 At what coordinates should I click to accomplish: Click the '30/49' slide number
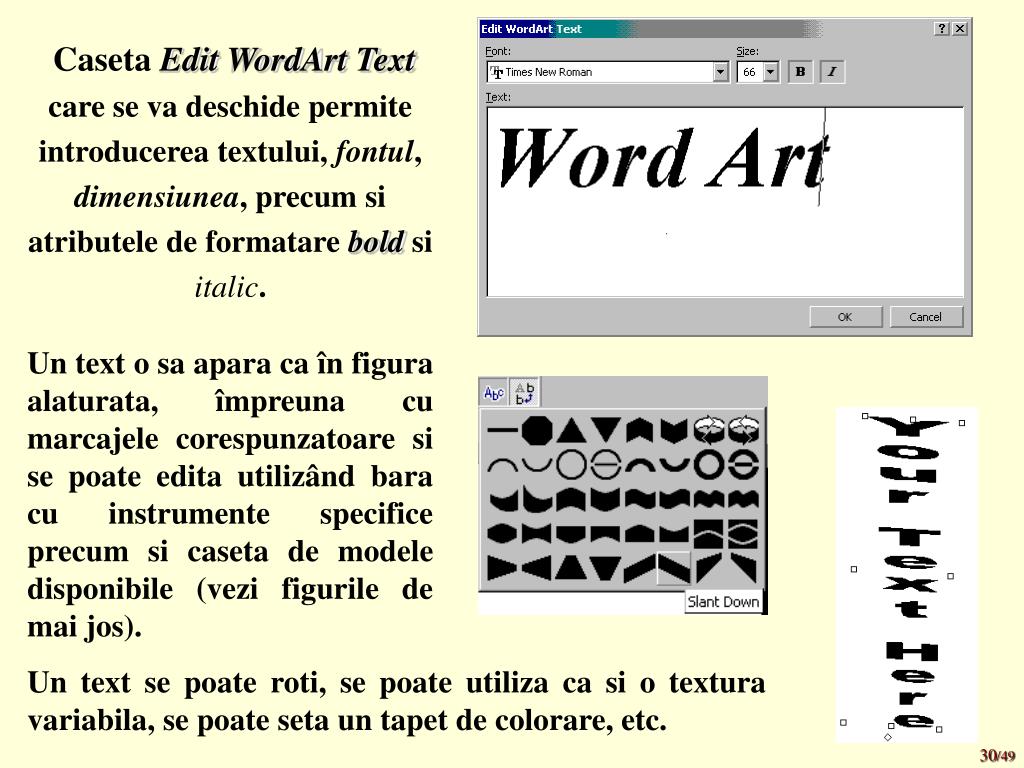tap(997, 756)
